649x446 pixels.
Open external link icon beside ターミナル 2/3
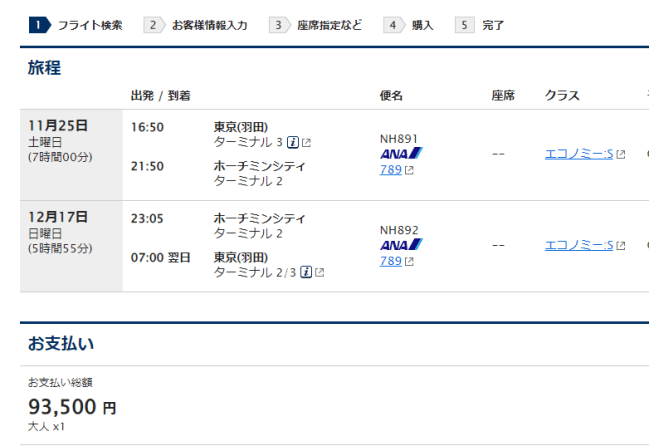[320, 273]
